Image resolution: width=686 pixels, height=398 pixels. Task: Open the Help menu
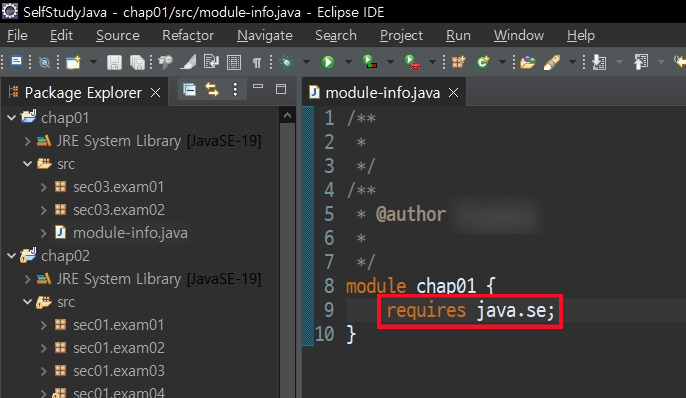pyautogui.click(x=581, y=35)
